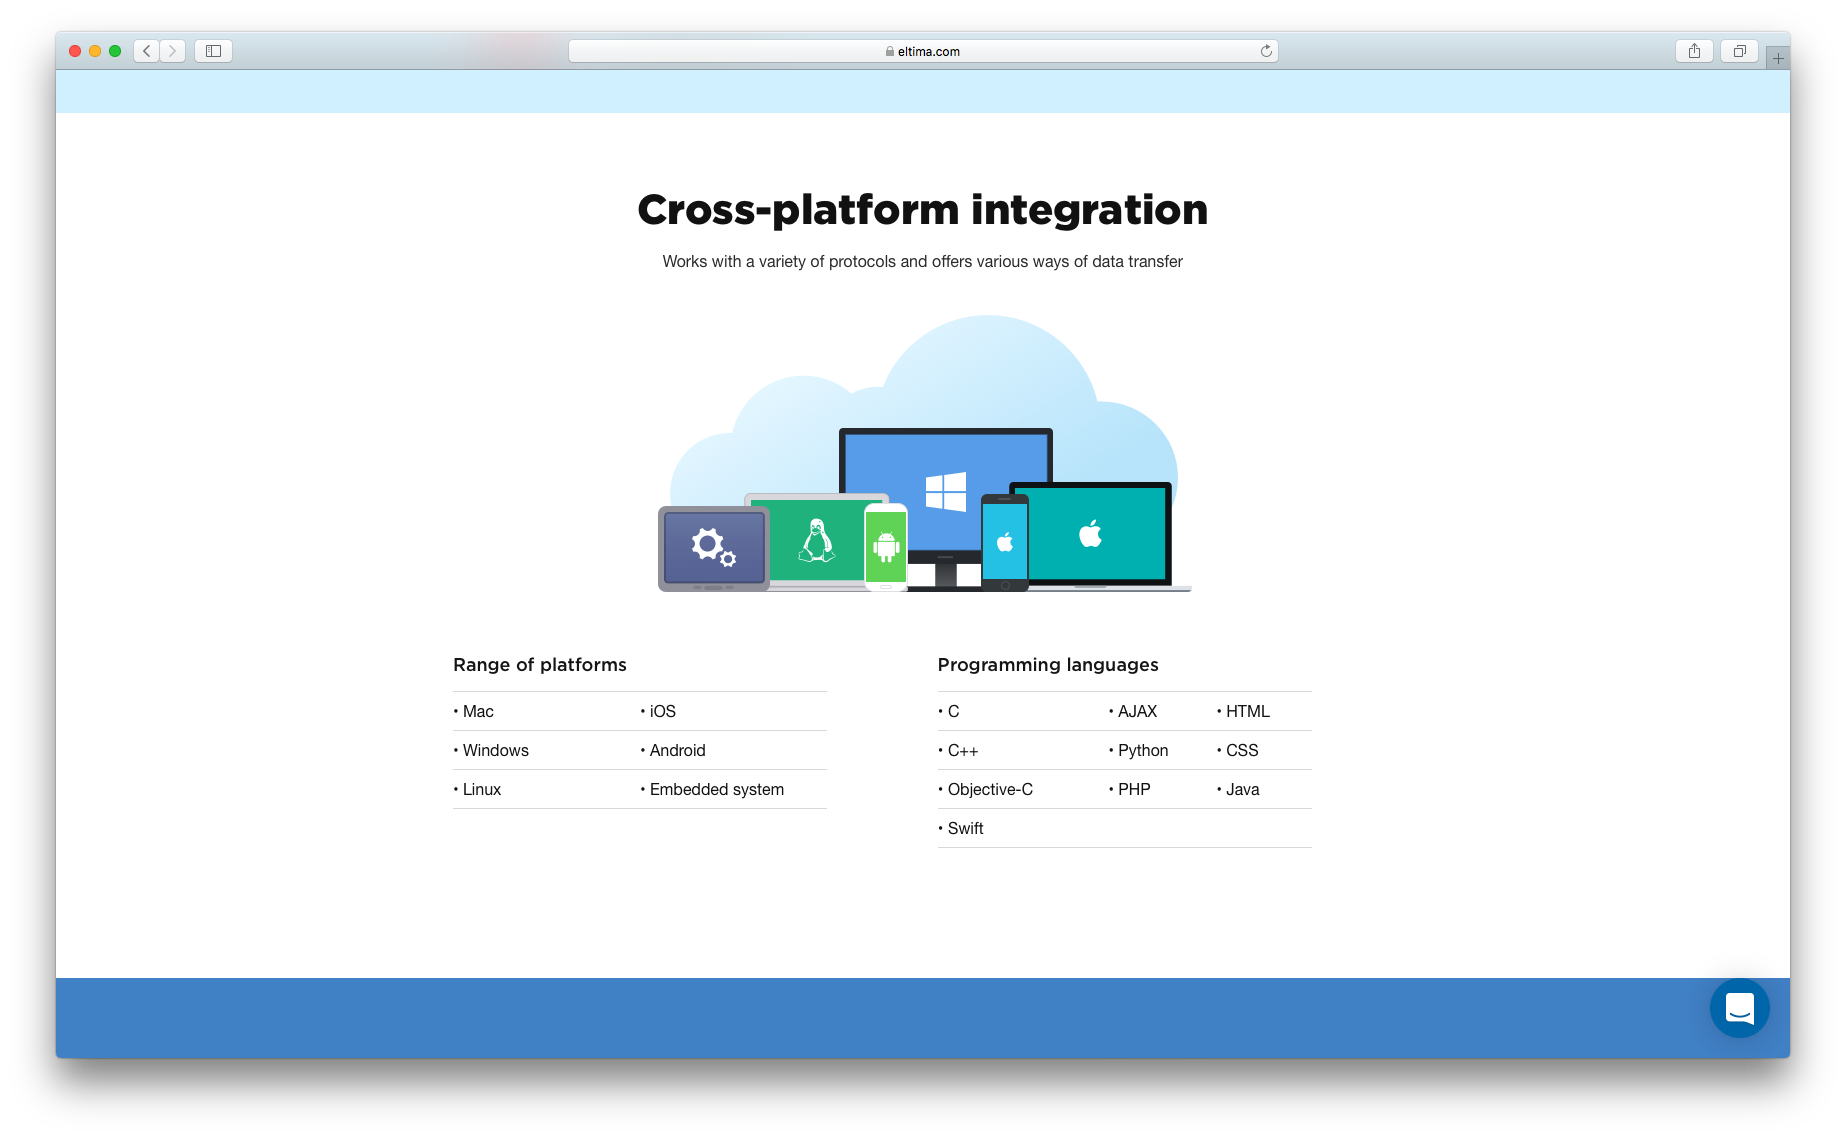Click the Linux penguin laptop icon
This screenshot has width=1846, height=1138.
[817, 541]
